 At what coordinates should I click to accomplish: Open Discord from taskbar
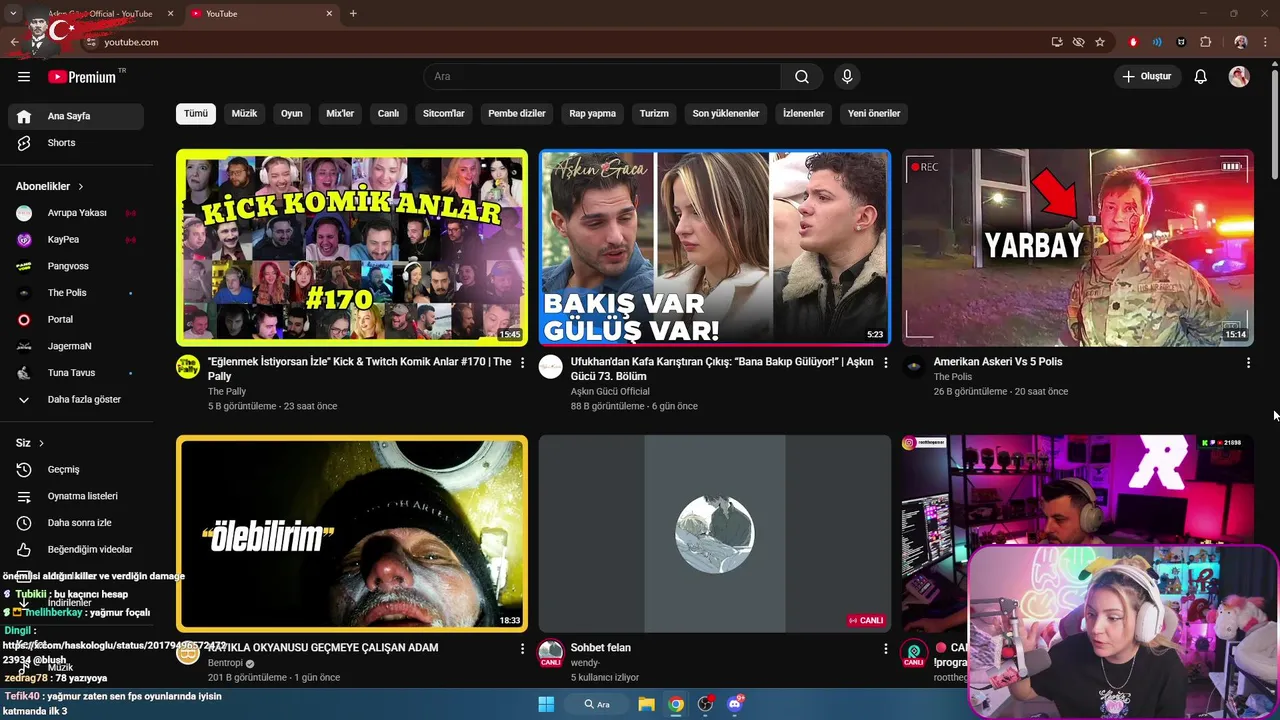735,704
